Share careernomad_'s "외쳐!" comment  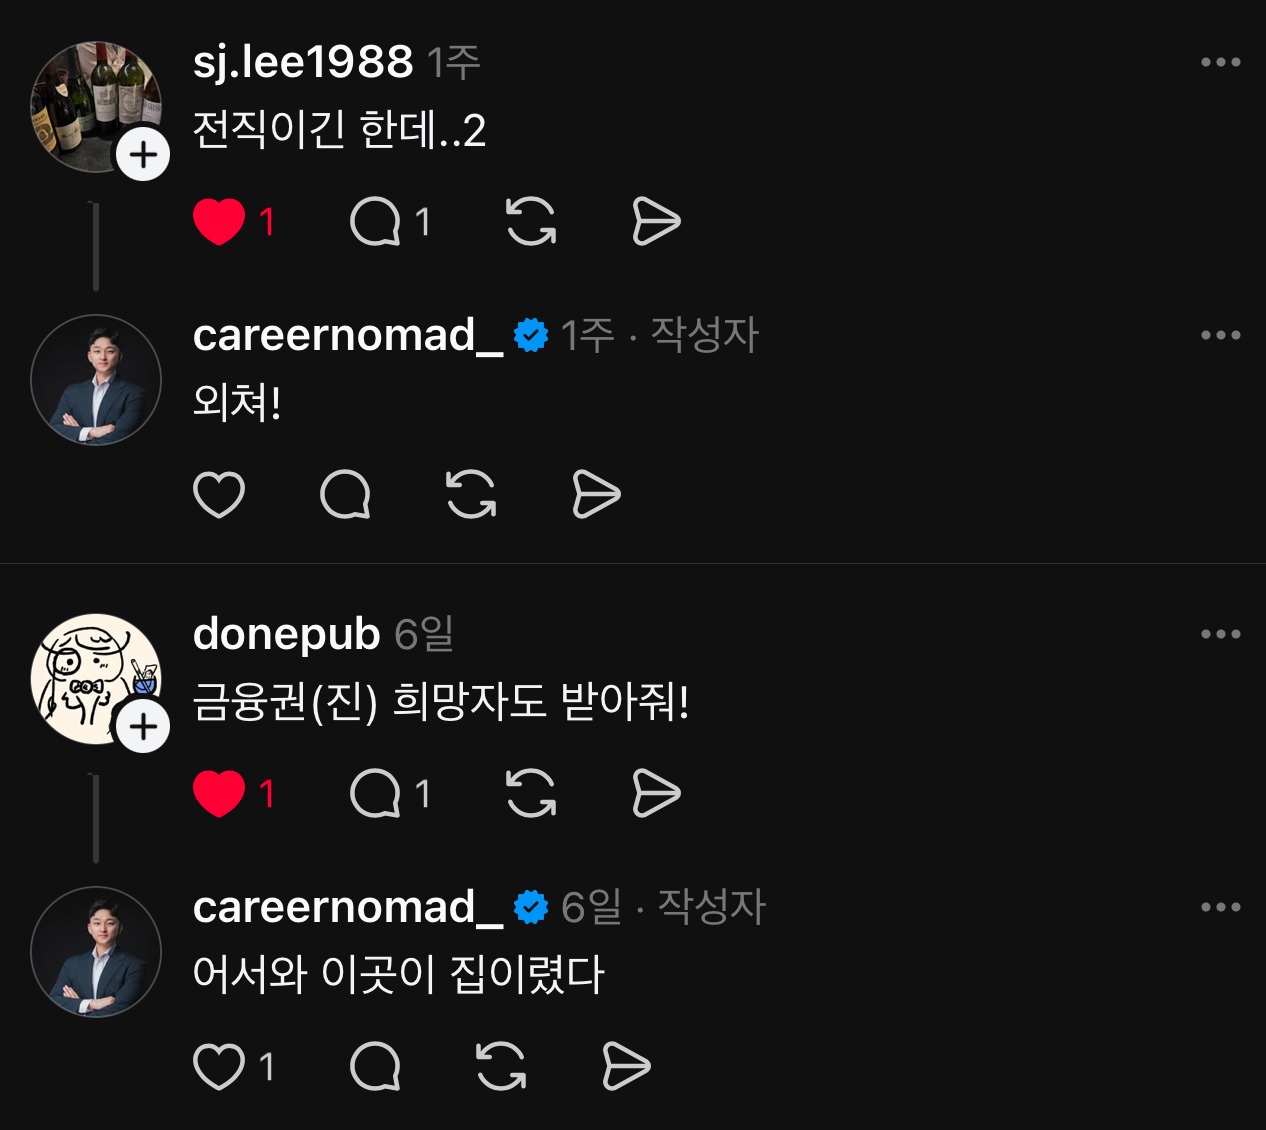(596, 494)
